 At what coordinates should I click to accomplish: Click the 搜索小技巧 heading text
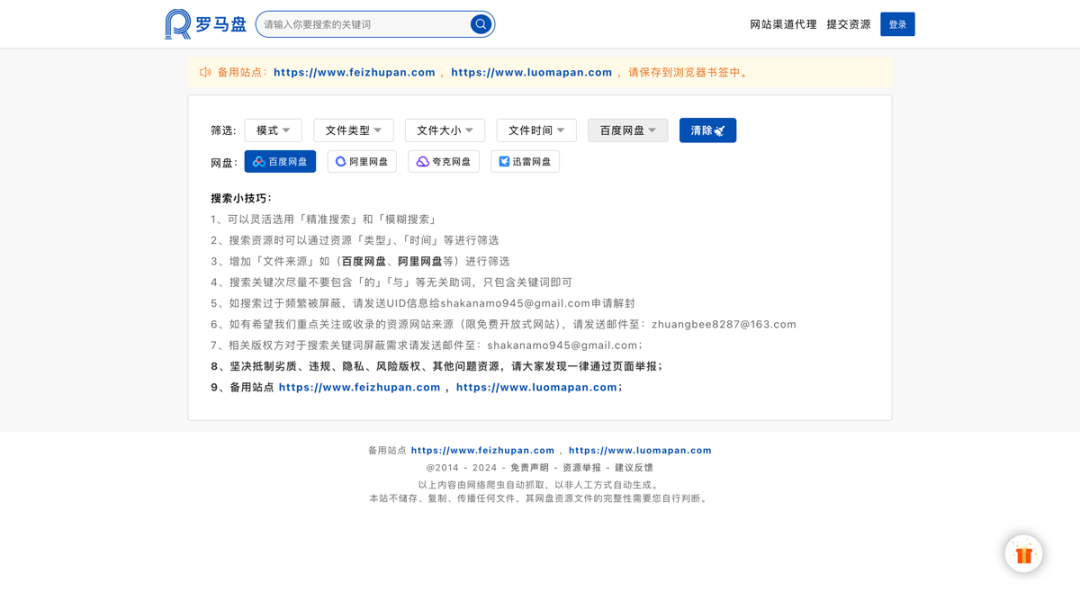click(241, 198)
